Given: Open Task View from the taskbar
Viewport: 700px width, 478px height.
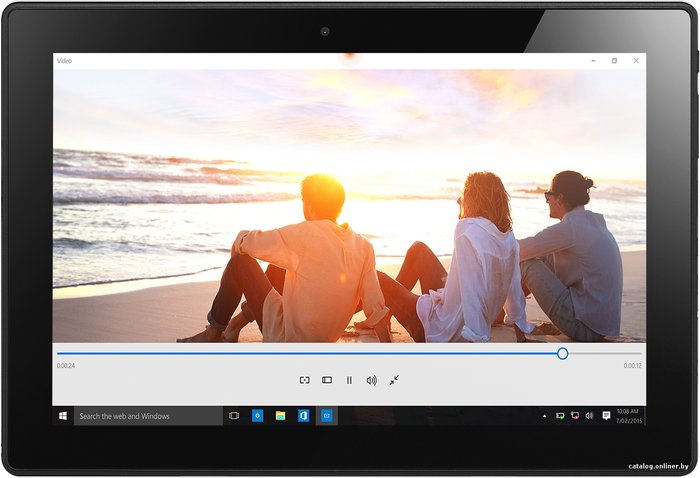Looking at the screenshot, I should tap(234, 416).
